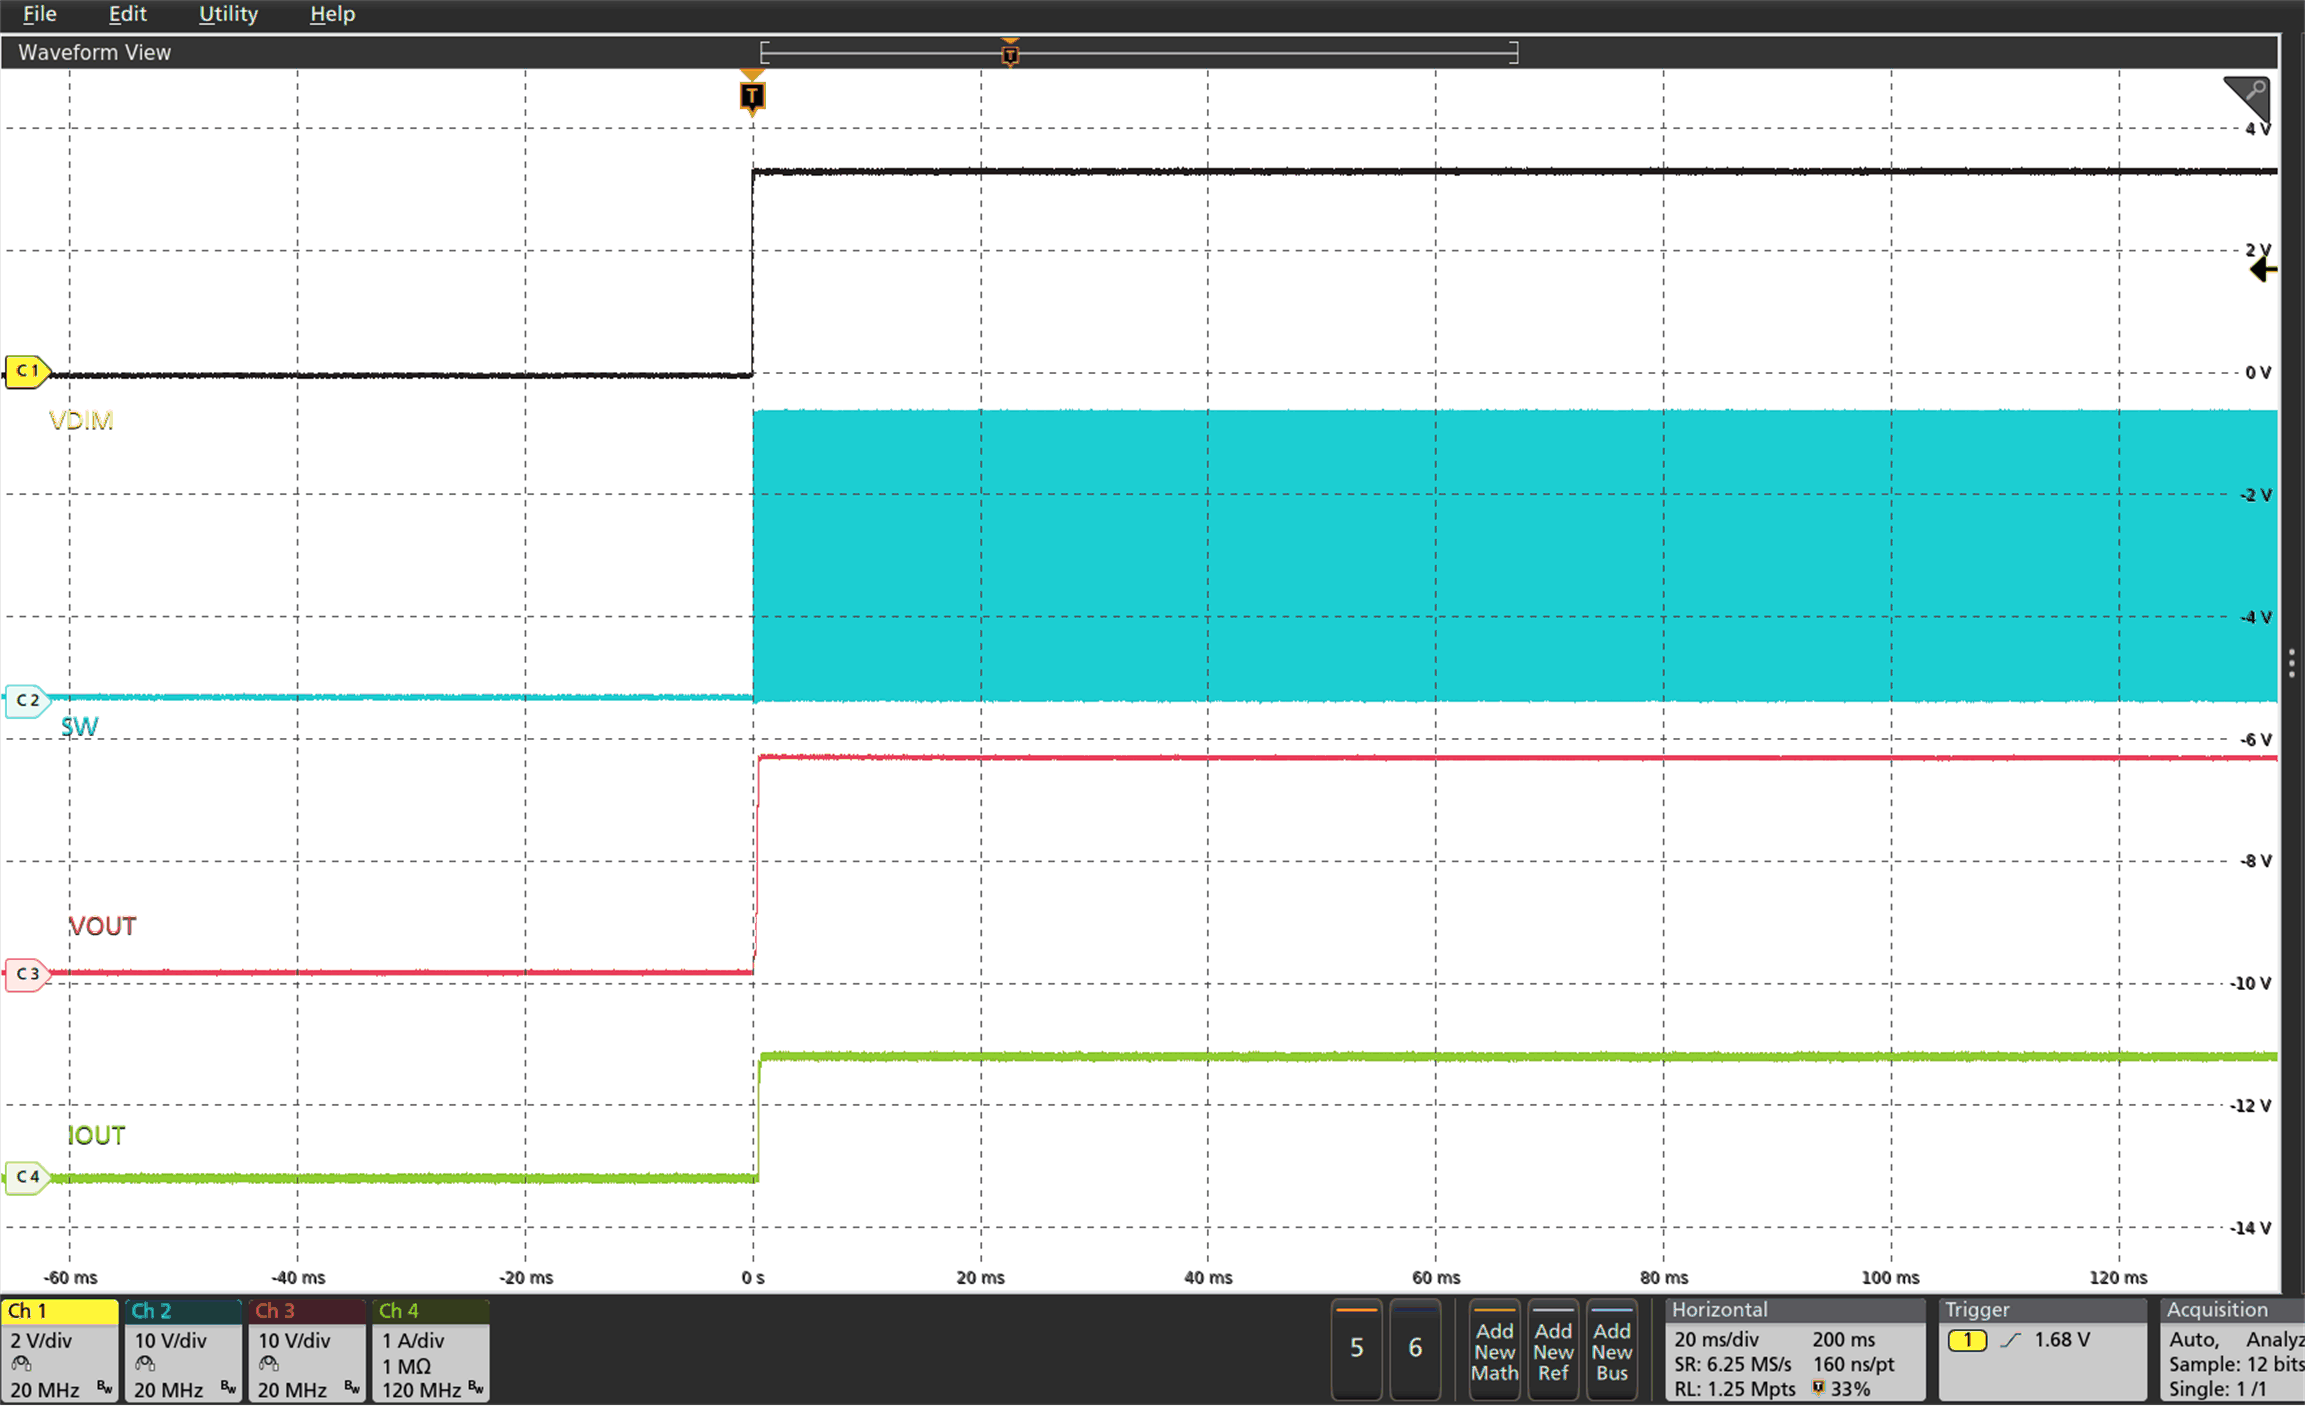The height and width of the screenshot is (1406, 2306).
Task: Click Add New Bus
Action: point(1612,1351)
